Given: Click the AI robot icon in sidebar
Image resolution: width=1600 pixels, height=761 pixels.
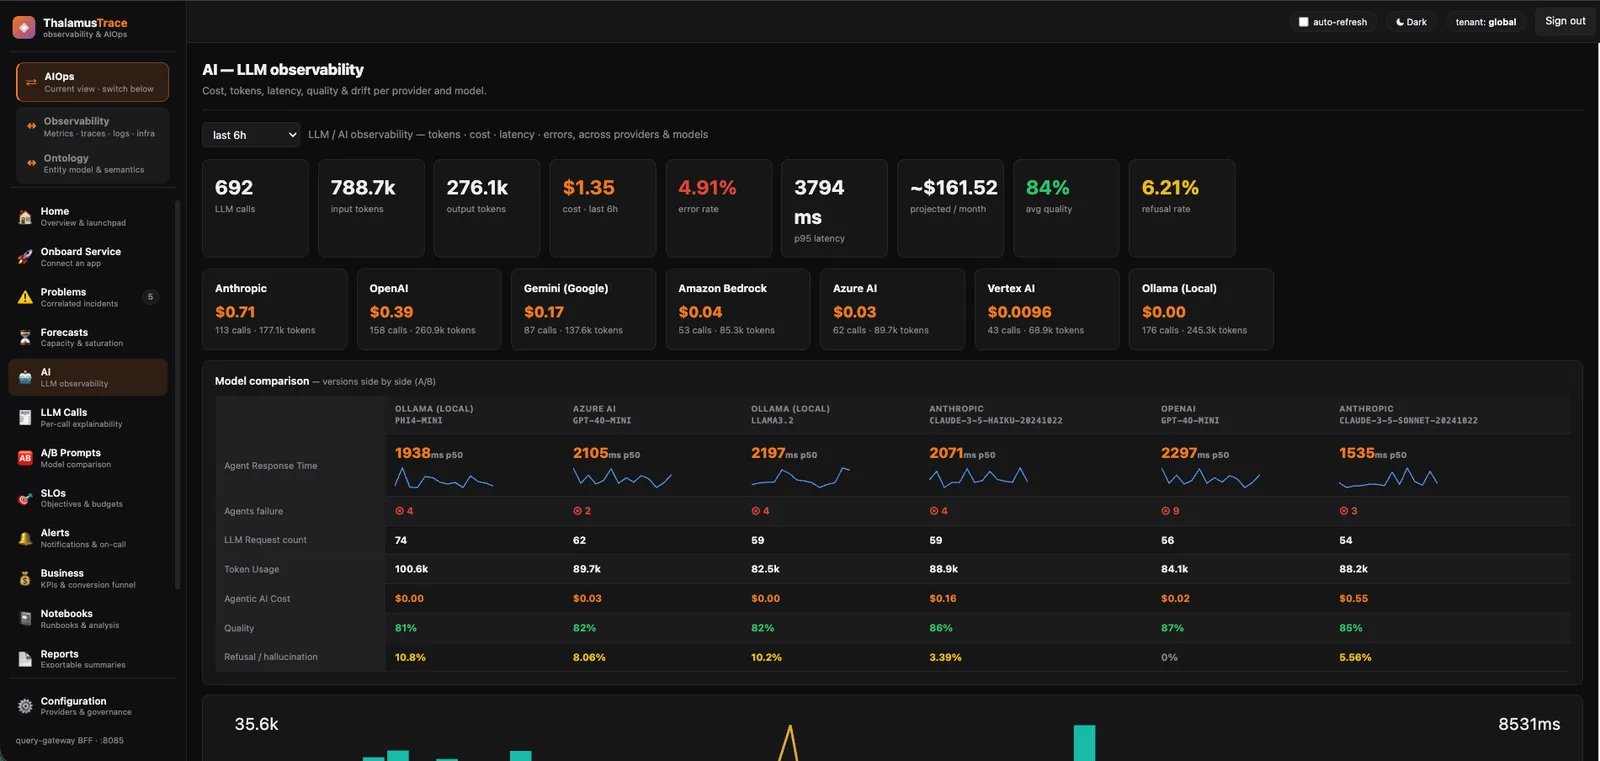Looking at the screenshot, I should tap(25, 377).
